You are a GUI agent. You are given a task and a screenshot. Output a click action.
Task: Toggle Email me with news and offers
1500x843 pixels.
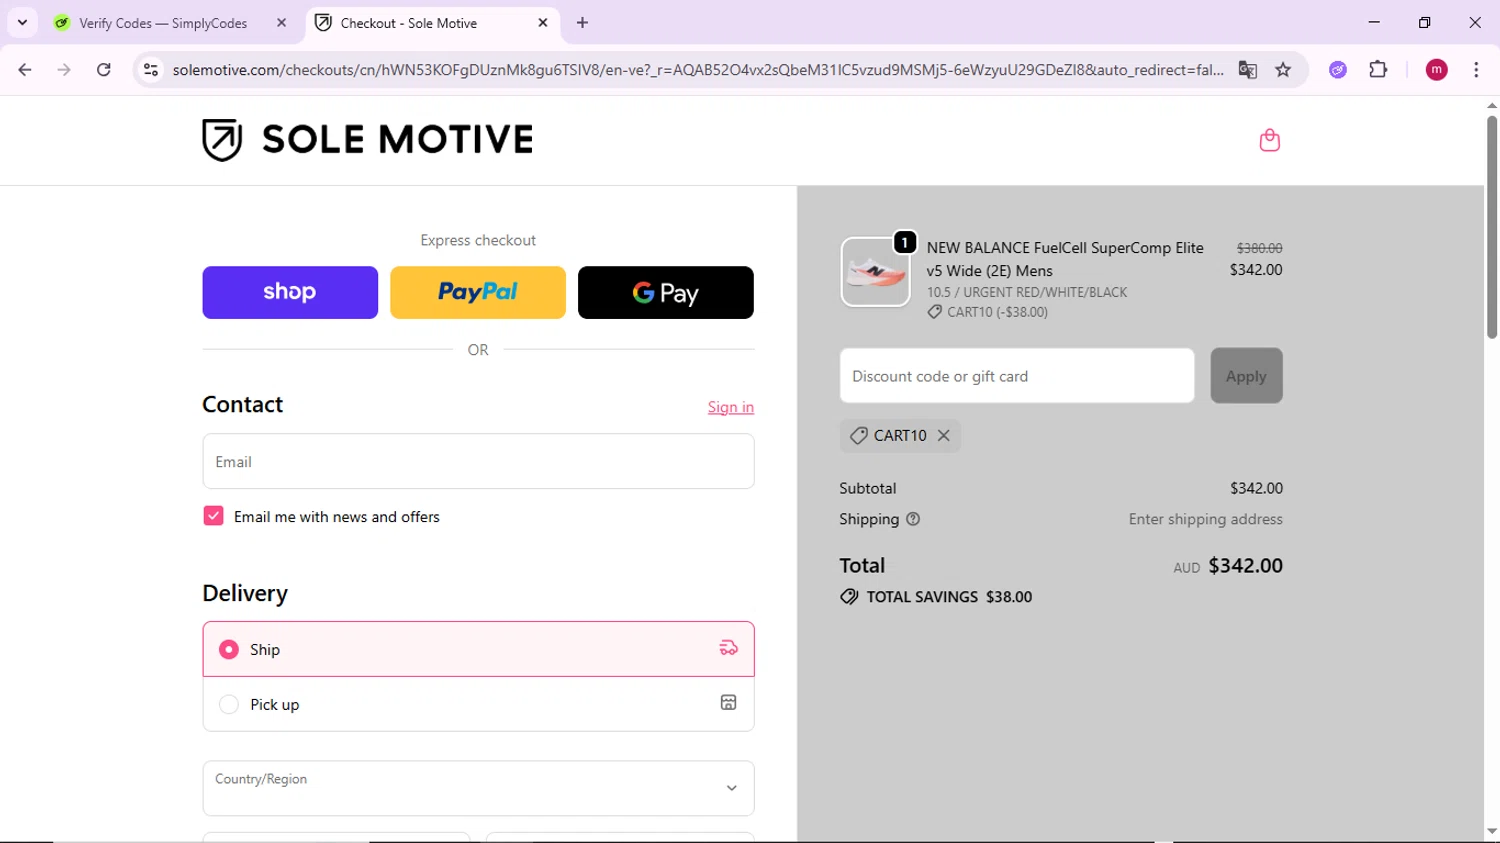click(213, 516)
